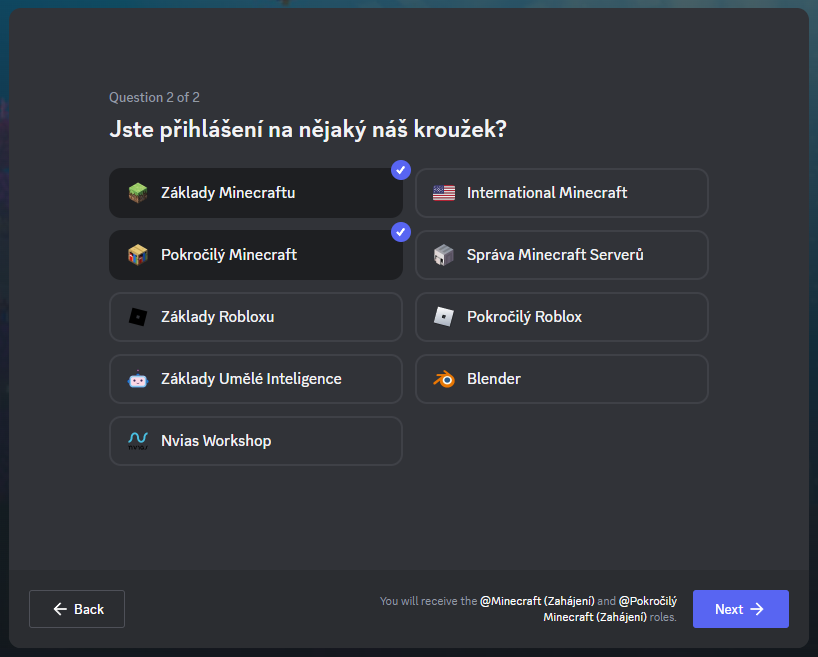Image resolution: width=818 pixels, height=657 pixels.
Task: Click the white Roblox logo icon
Action: pos(444,317)
